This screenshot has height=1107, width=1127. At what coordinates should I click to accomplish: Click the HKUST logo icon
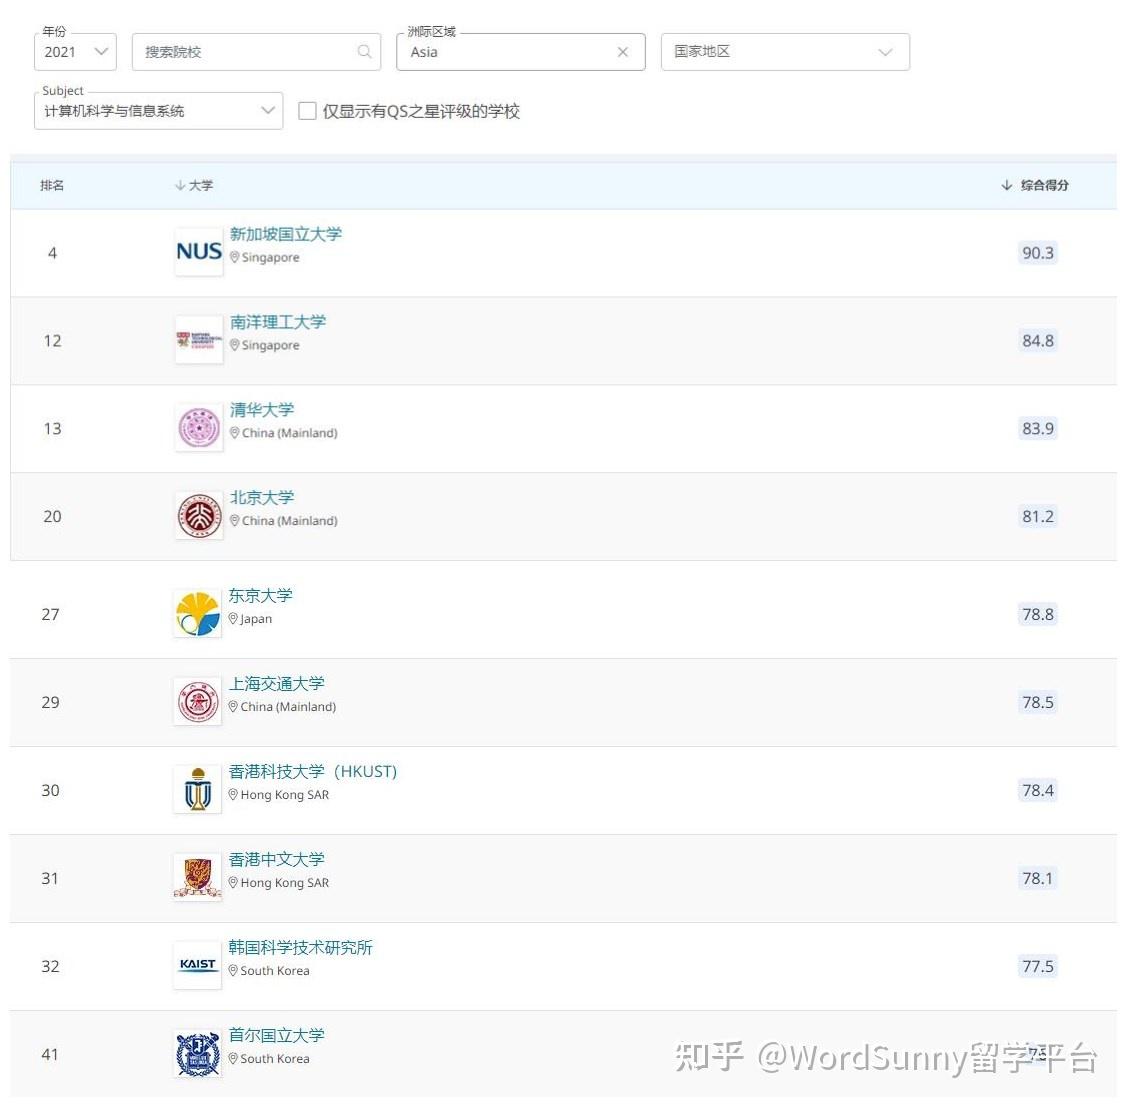(197, 789)
